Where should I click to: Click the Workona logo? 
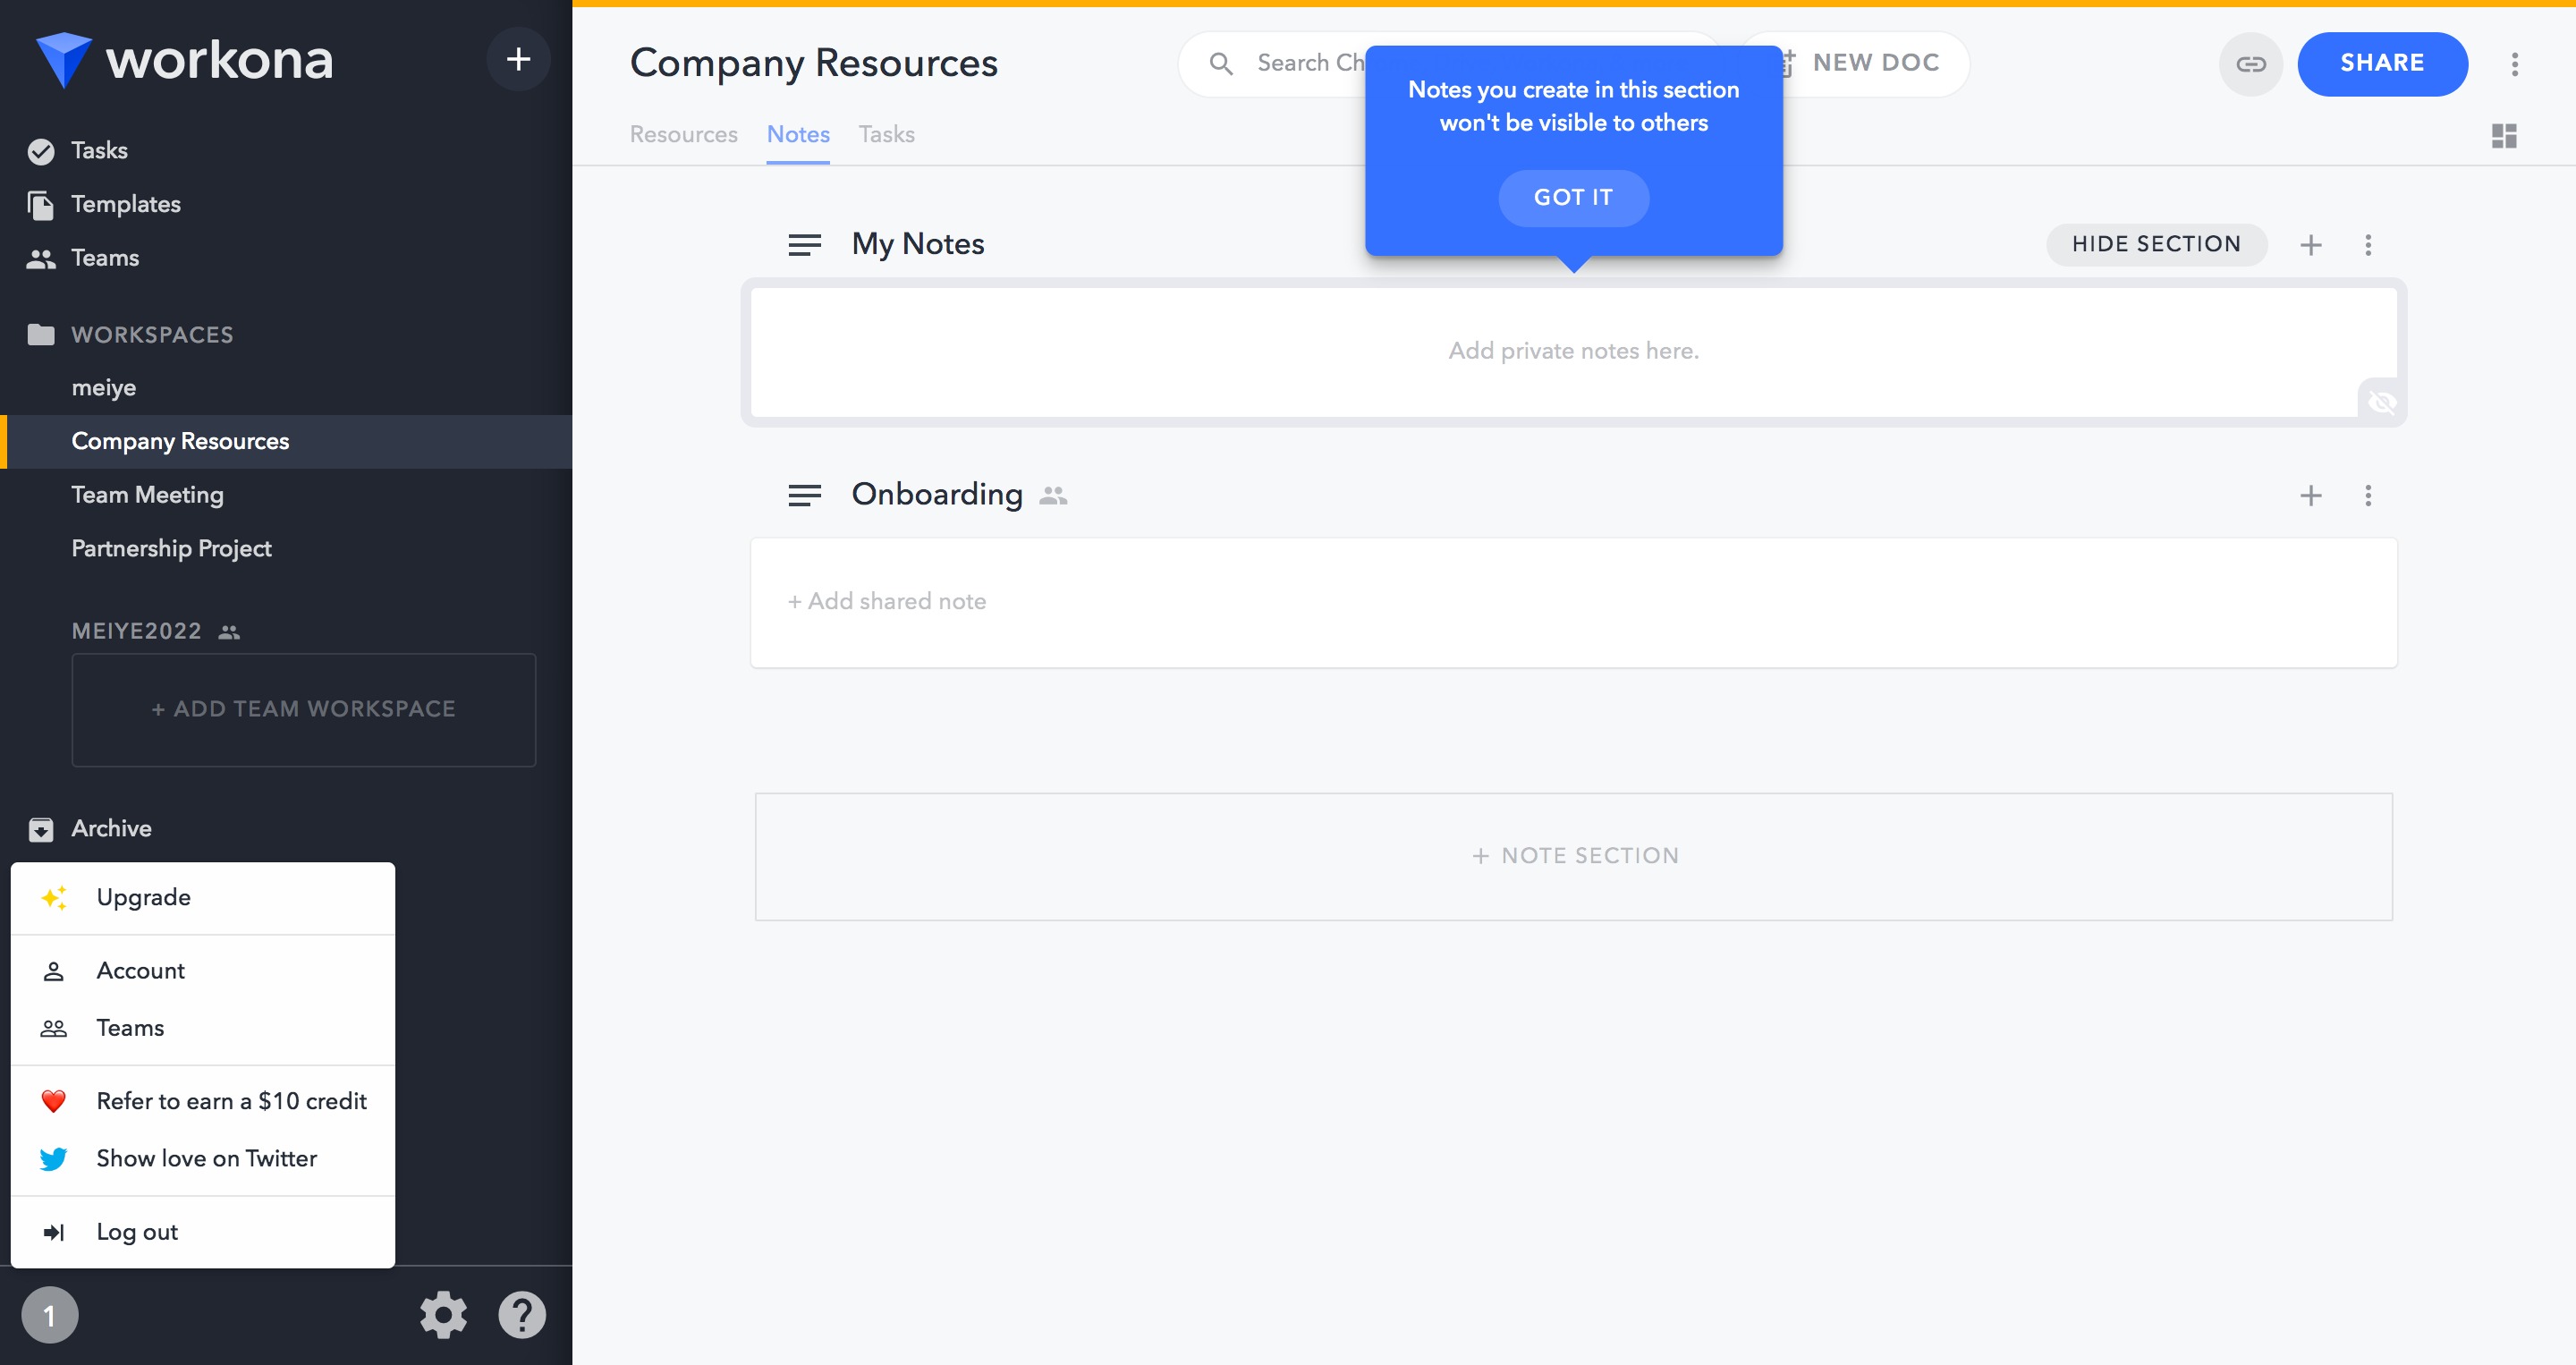(x=184, y=60)
